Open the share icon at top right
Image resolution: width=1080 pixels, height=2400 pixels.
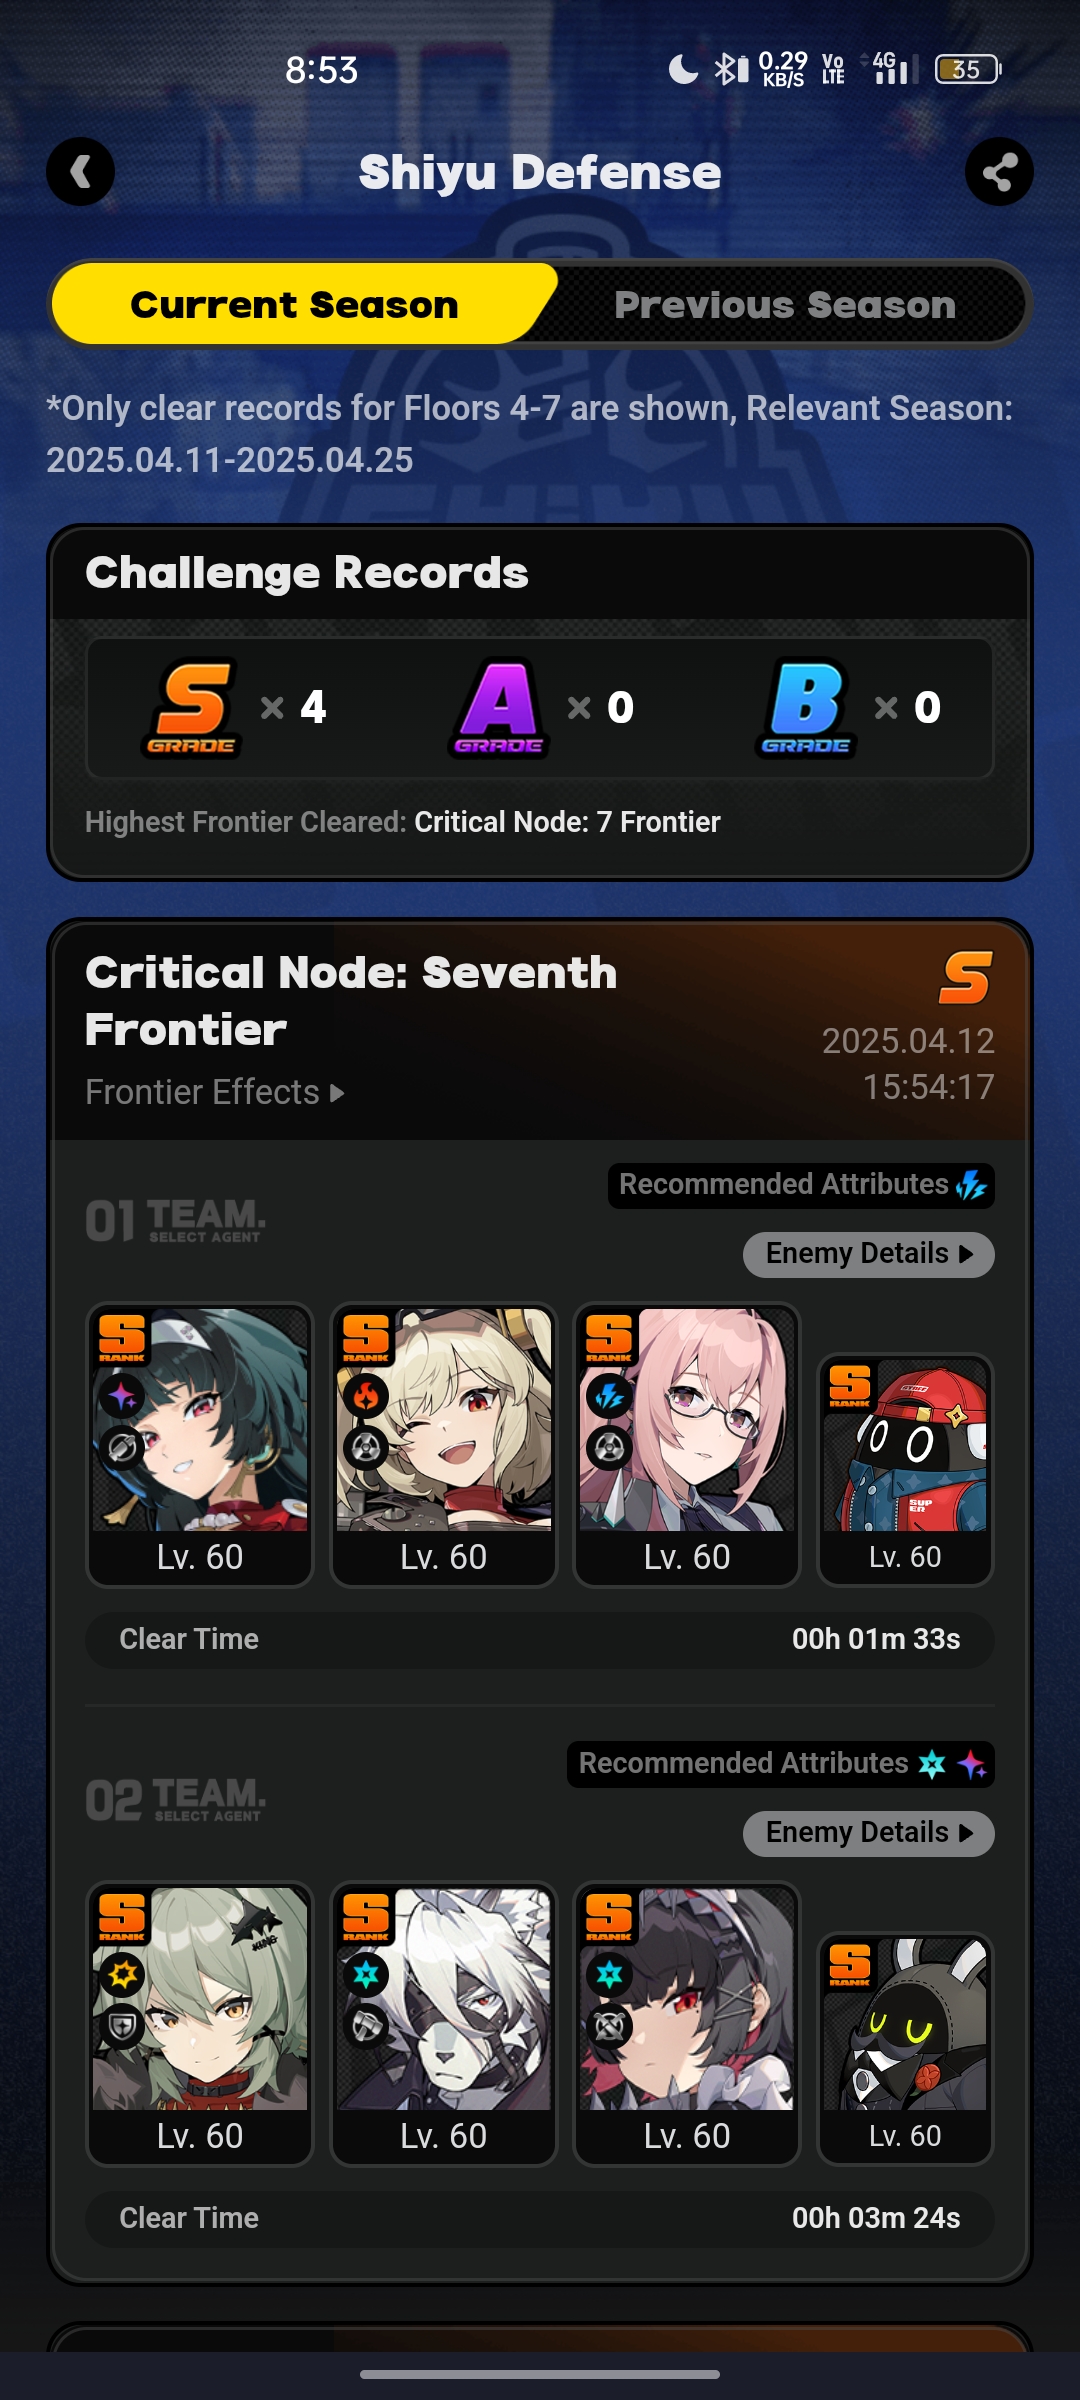(x=999, y=172)
